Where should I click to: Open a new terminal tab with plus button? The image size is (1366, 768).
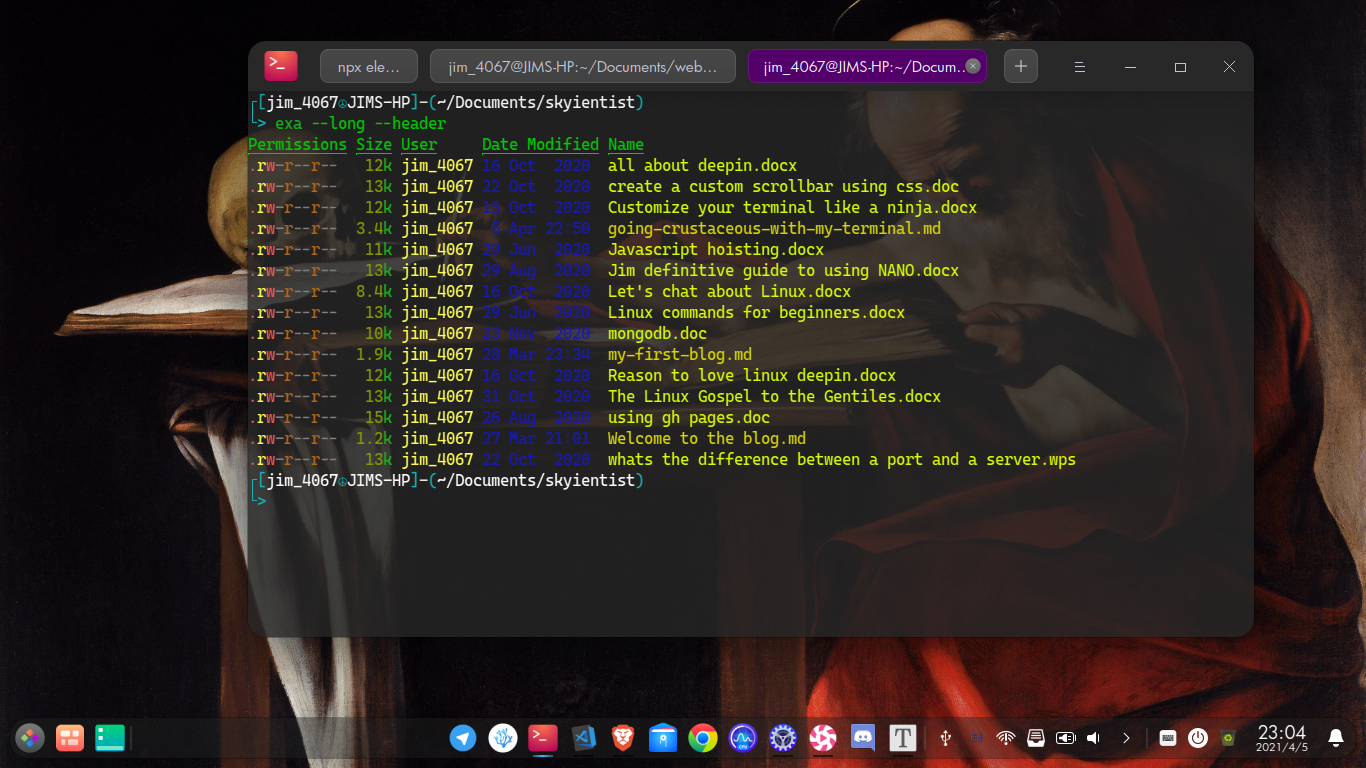[1020, 66]
